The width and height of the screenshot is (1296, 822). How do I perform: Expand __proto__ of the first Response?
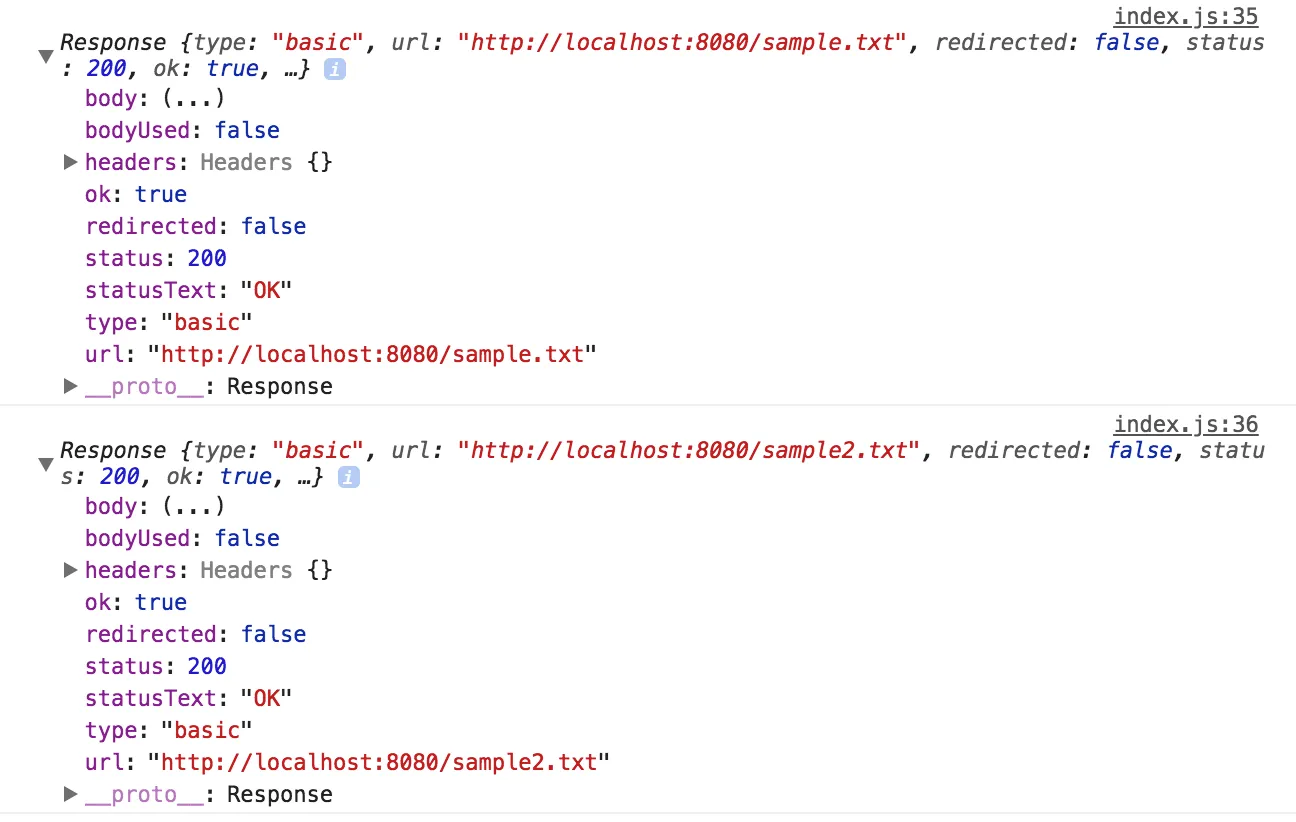point(70,386)
